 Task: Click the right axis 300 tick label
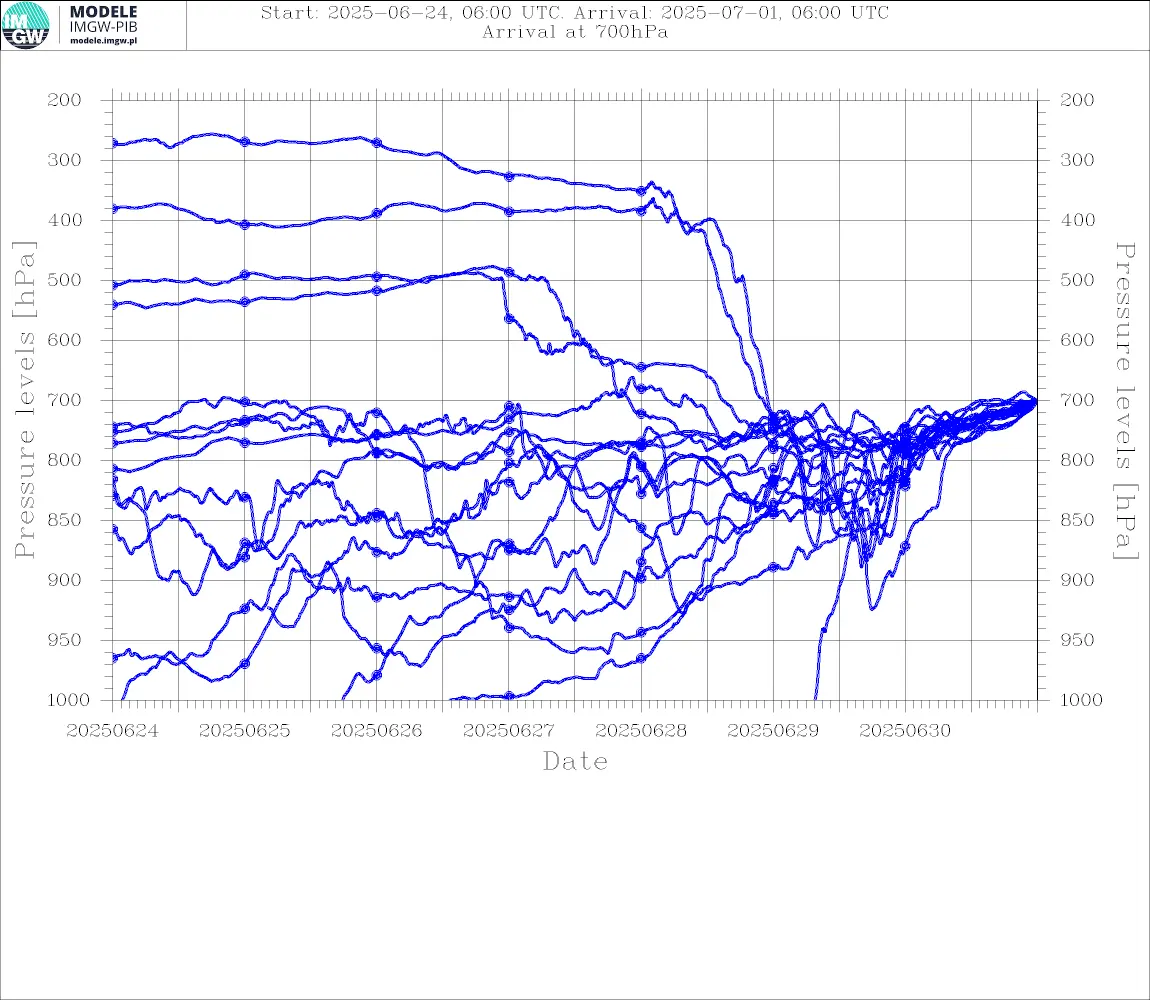pos(1077,160)
